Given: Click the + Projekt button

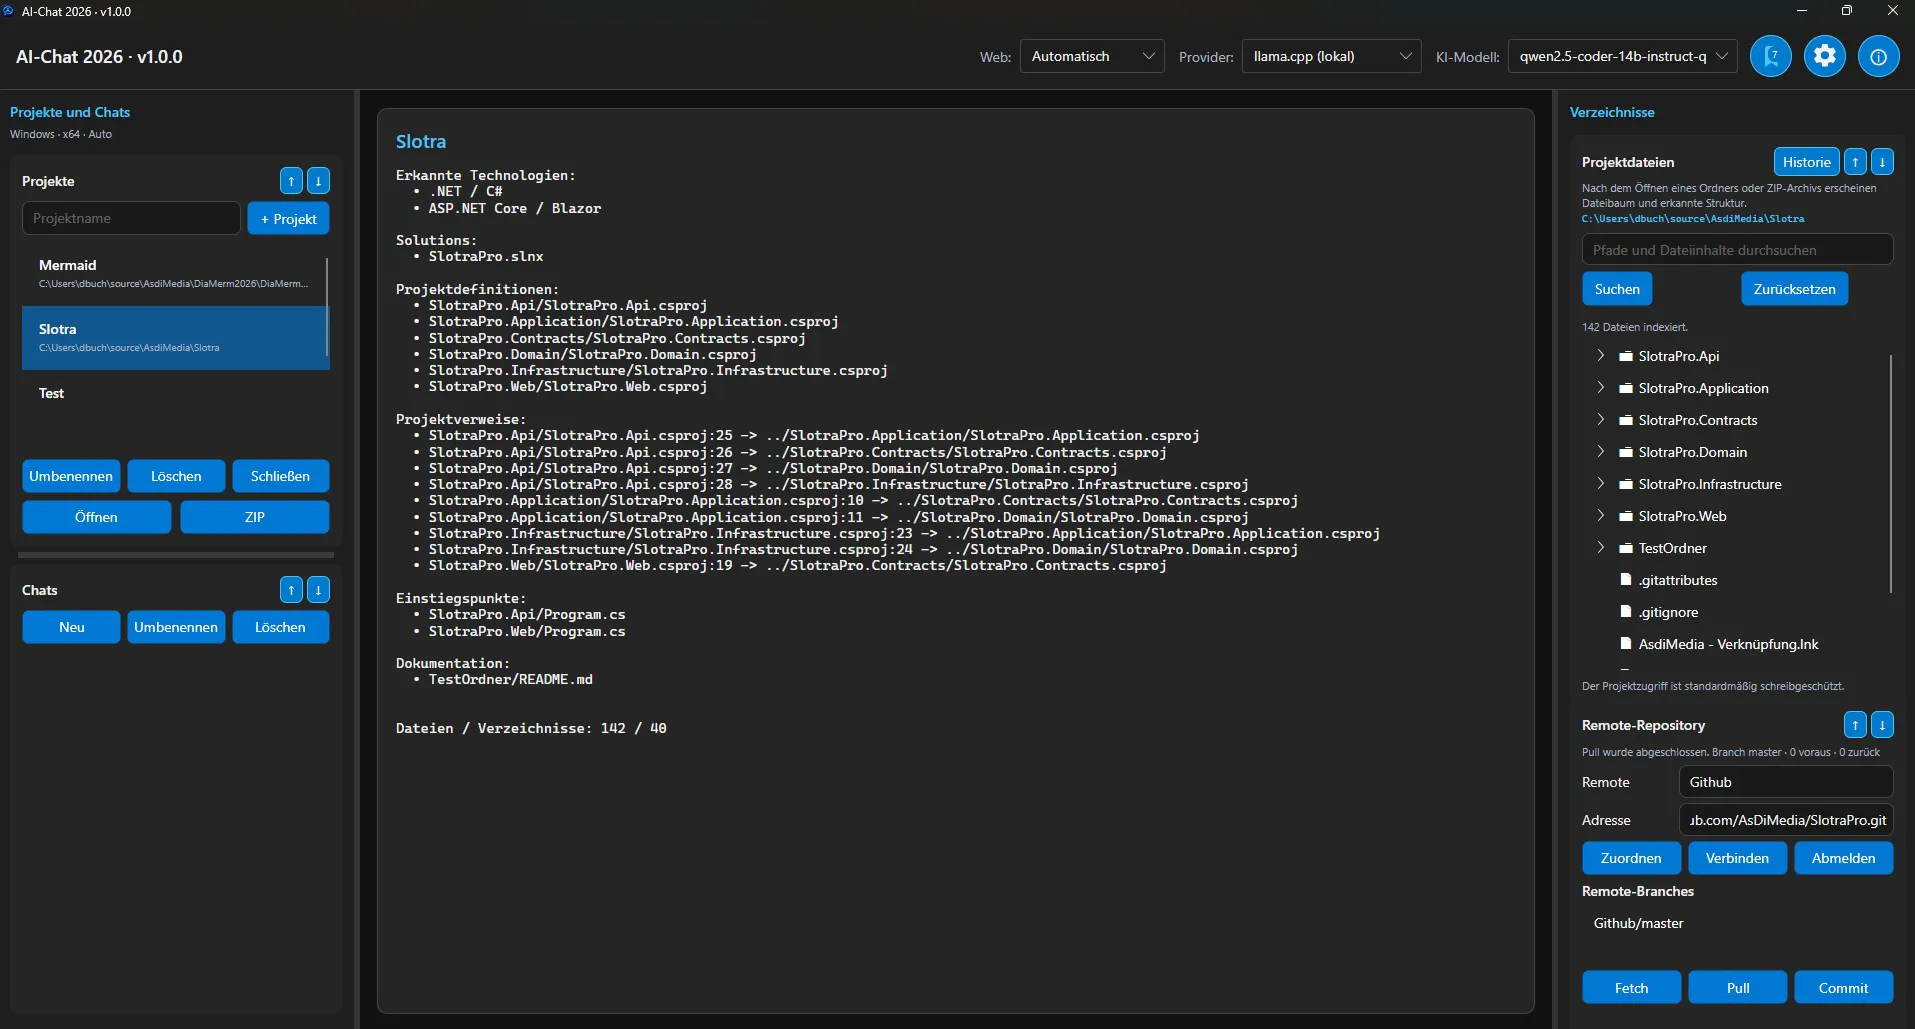Looking at the screenshot, I should coord(288,219).
